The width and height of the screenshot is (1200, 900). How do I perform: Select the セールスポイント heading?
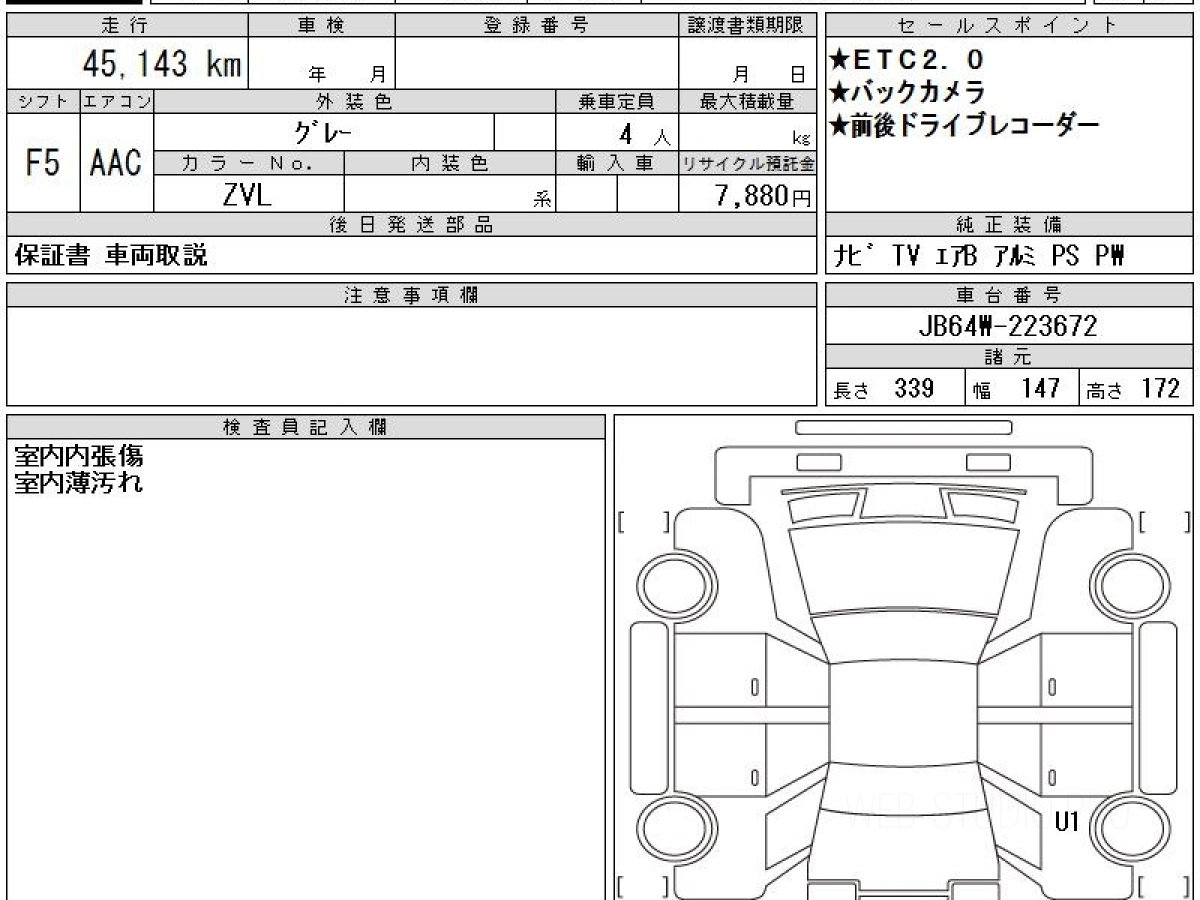coord(1009,26)
